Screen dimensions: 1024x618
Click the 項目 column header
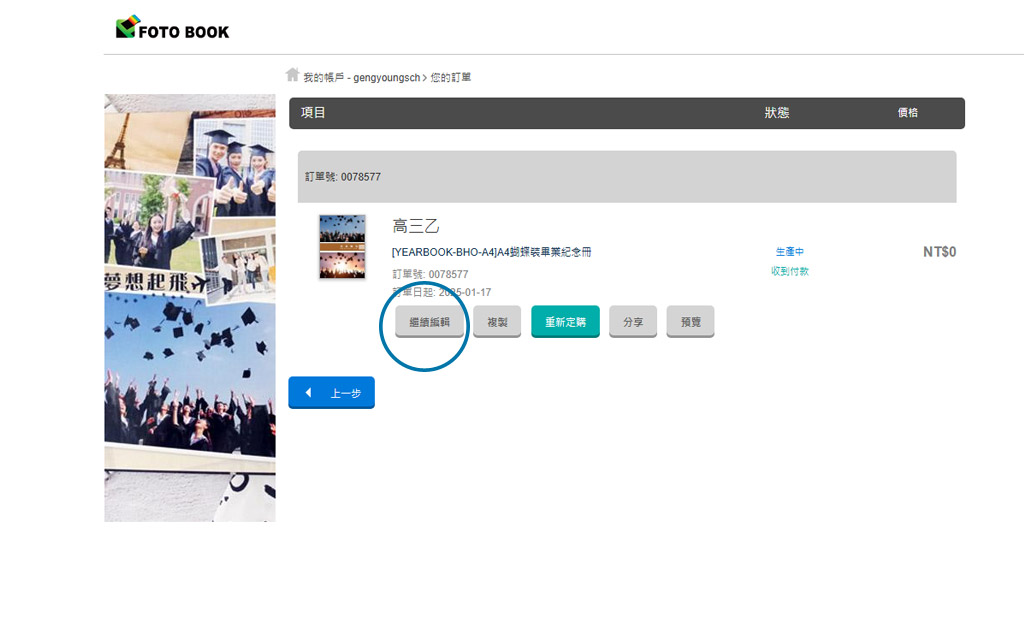(x=313, y=112)
